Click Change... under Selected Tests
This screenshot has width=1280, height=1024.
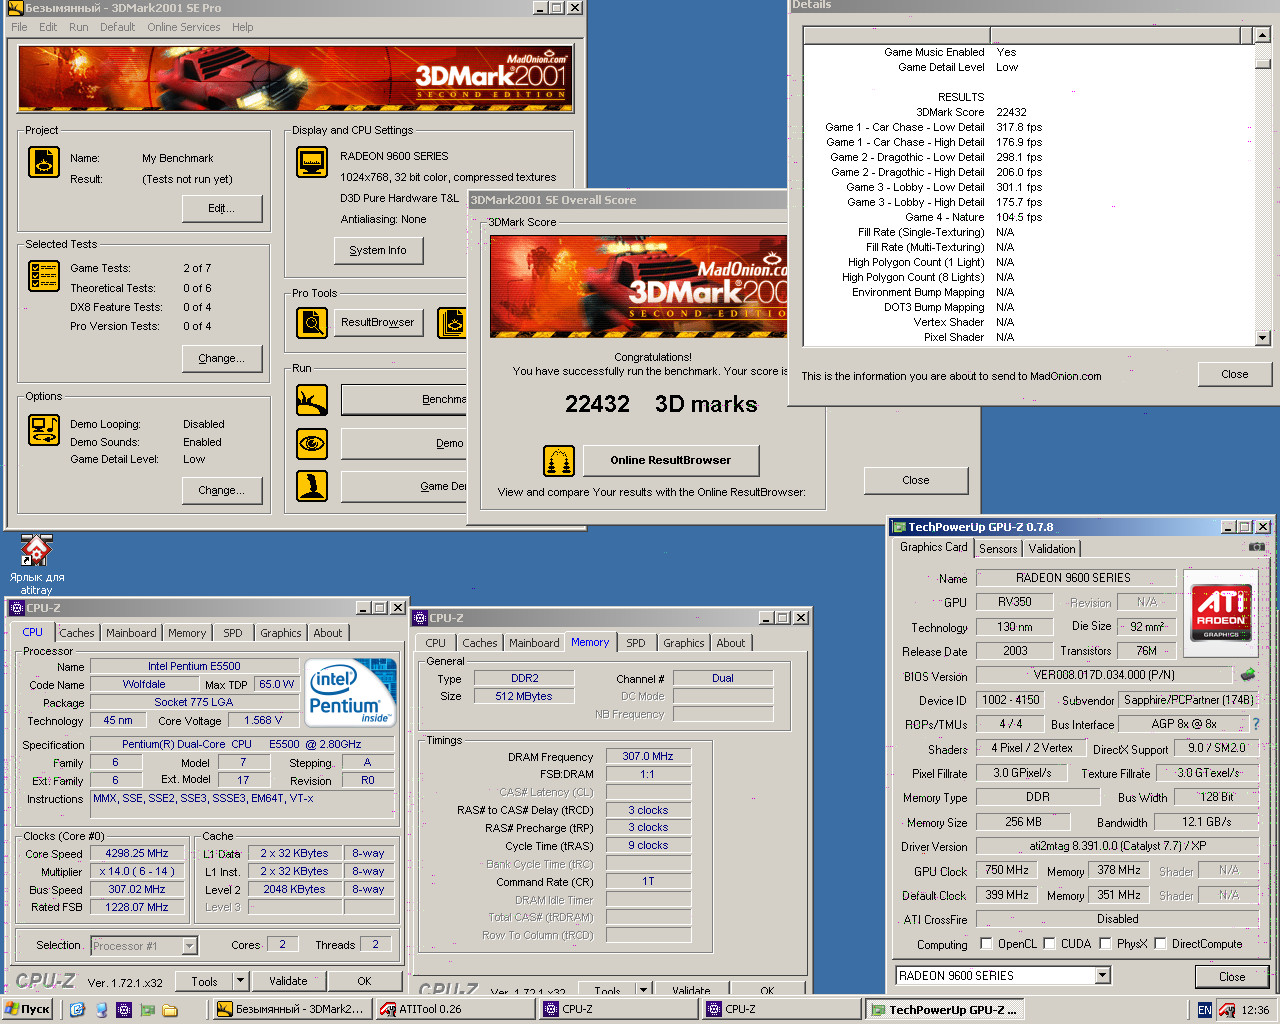(x=222, y=358)
